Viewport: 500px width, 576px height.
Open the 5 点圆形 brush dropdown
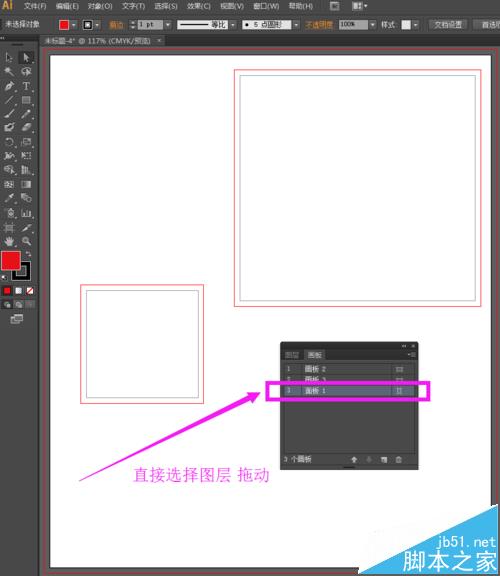[x=296, y=25]
